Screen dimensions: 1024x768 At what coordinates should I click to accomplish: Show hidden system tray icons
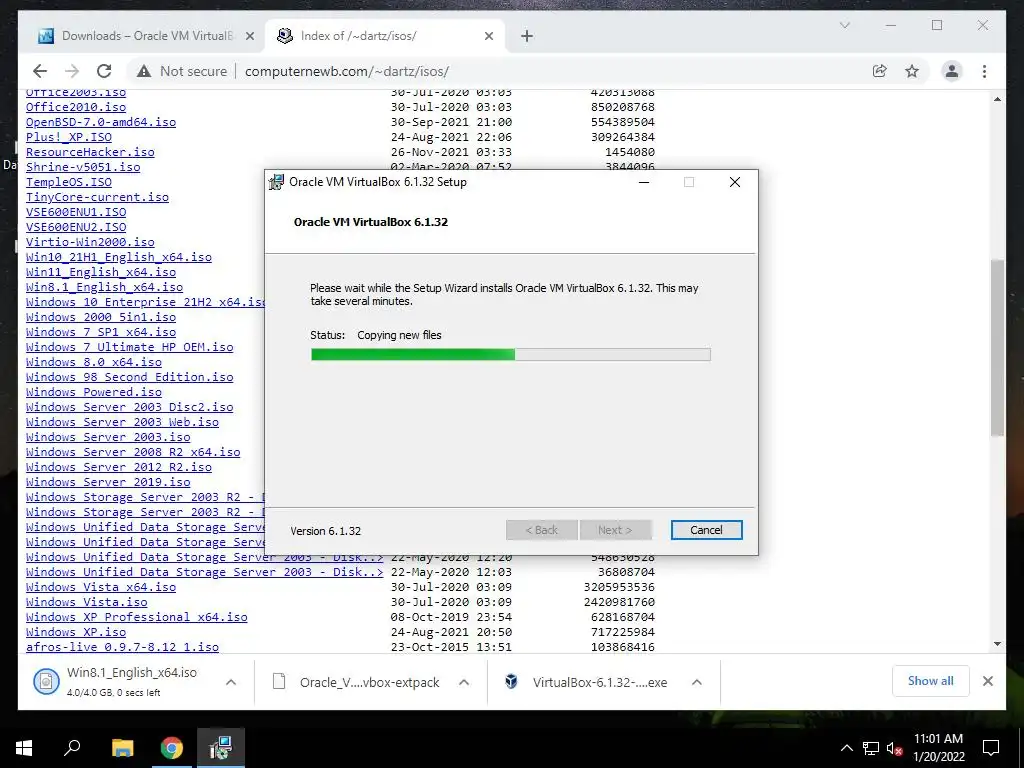pyautogui.click(x=846, y=748)
